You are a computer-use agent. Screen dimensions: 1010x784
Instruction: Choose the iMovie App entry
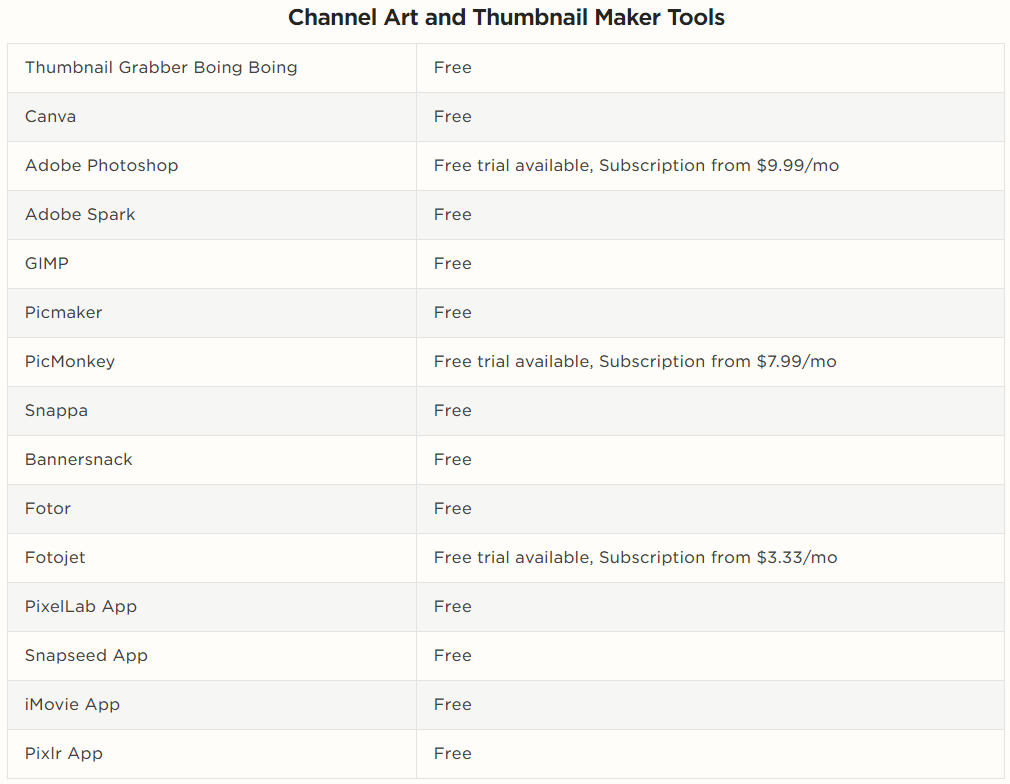point(73,704)
